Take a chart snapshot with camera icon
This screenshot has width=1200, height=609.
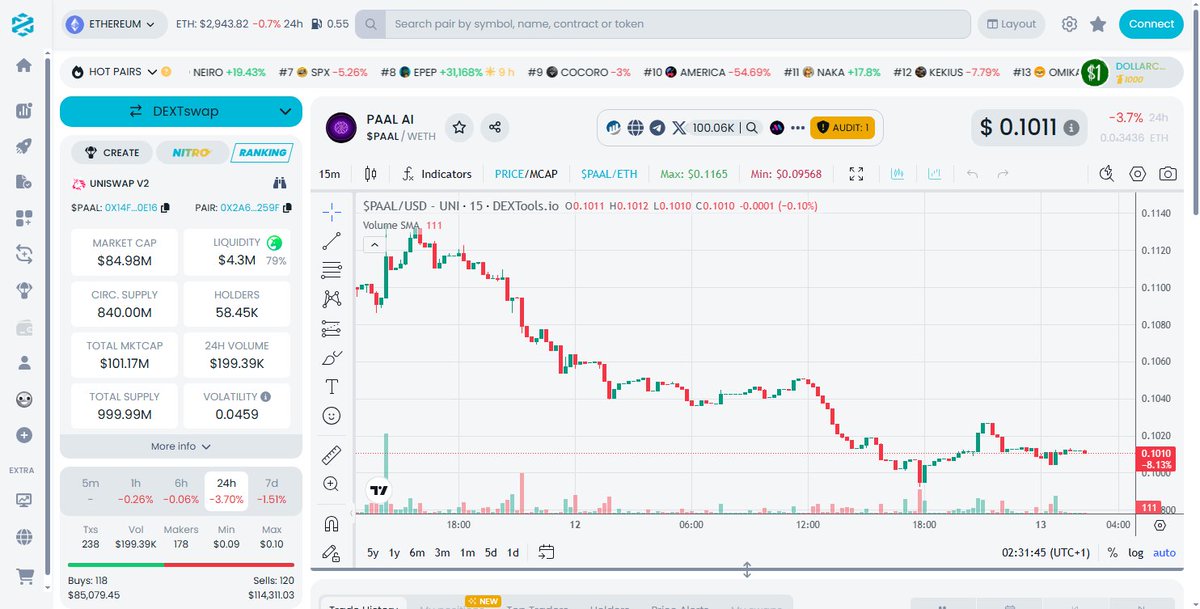tap(1168, 174)
